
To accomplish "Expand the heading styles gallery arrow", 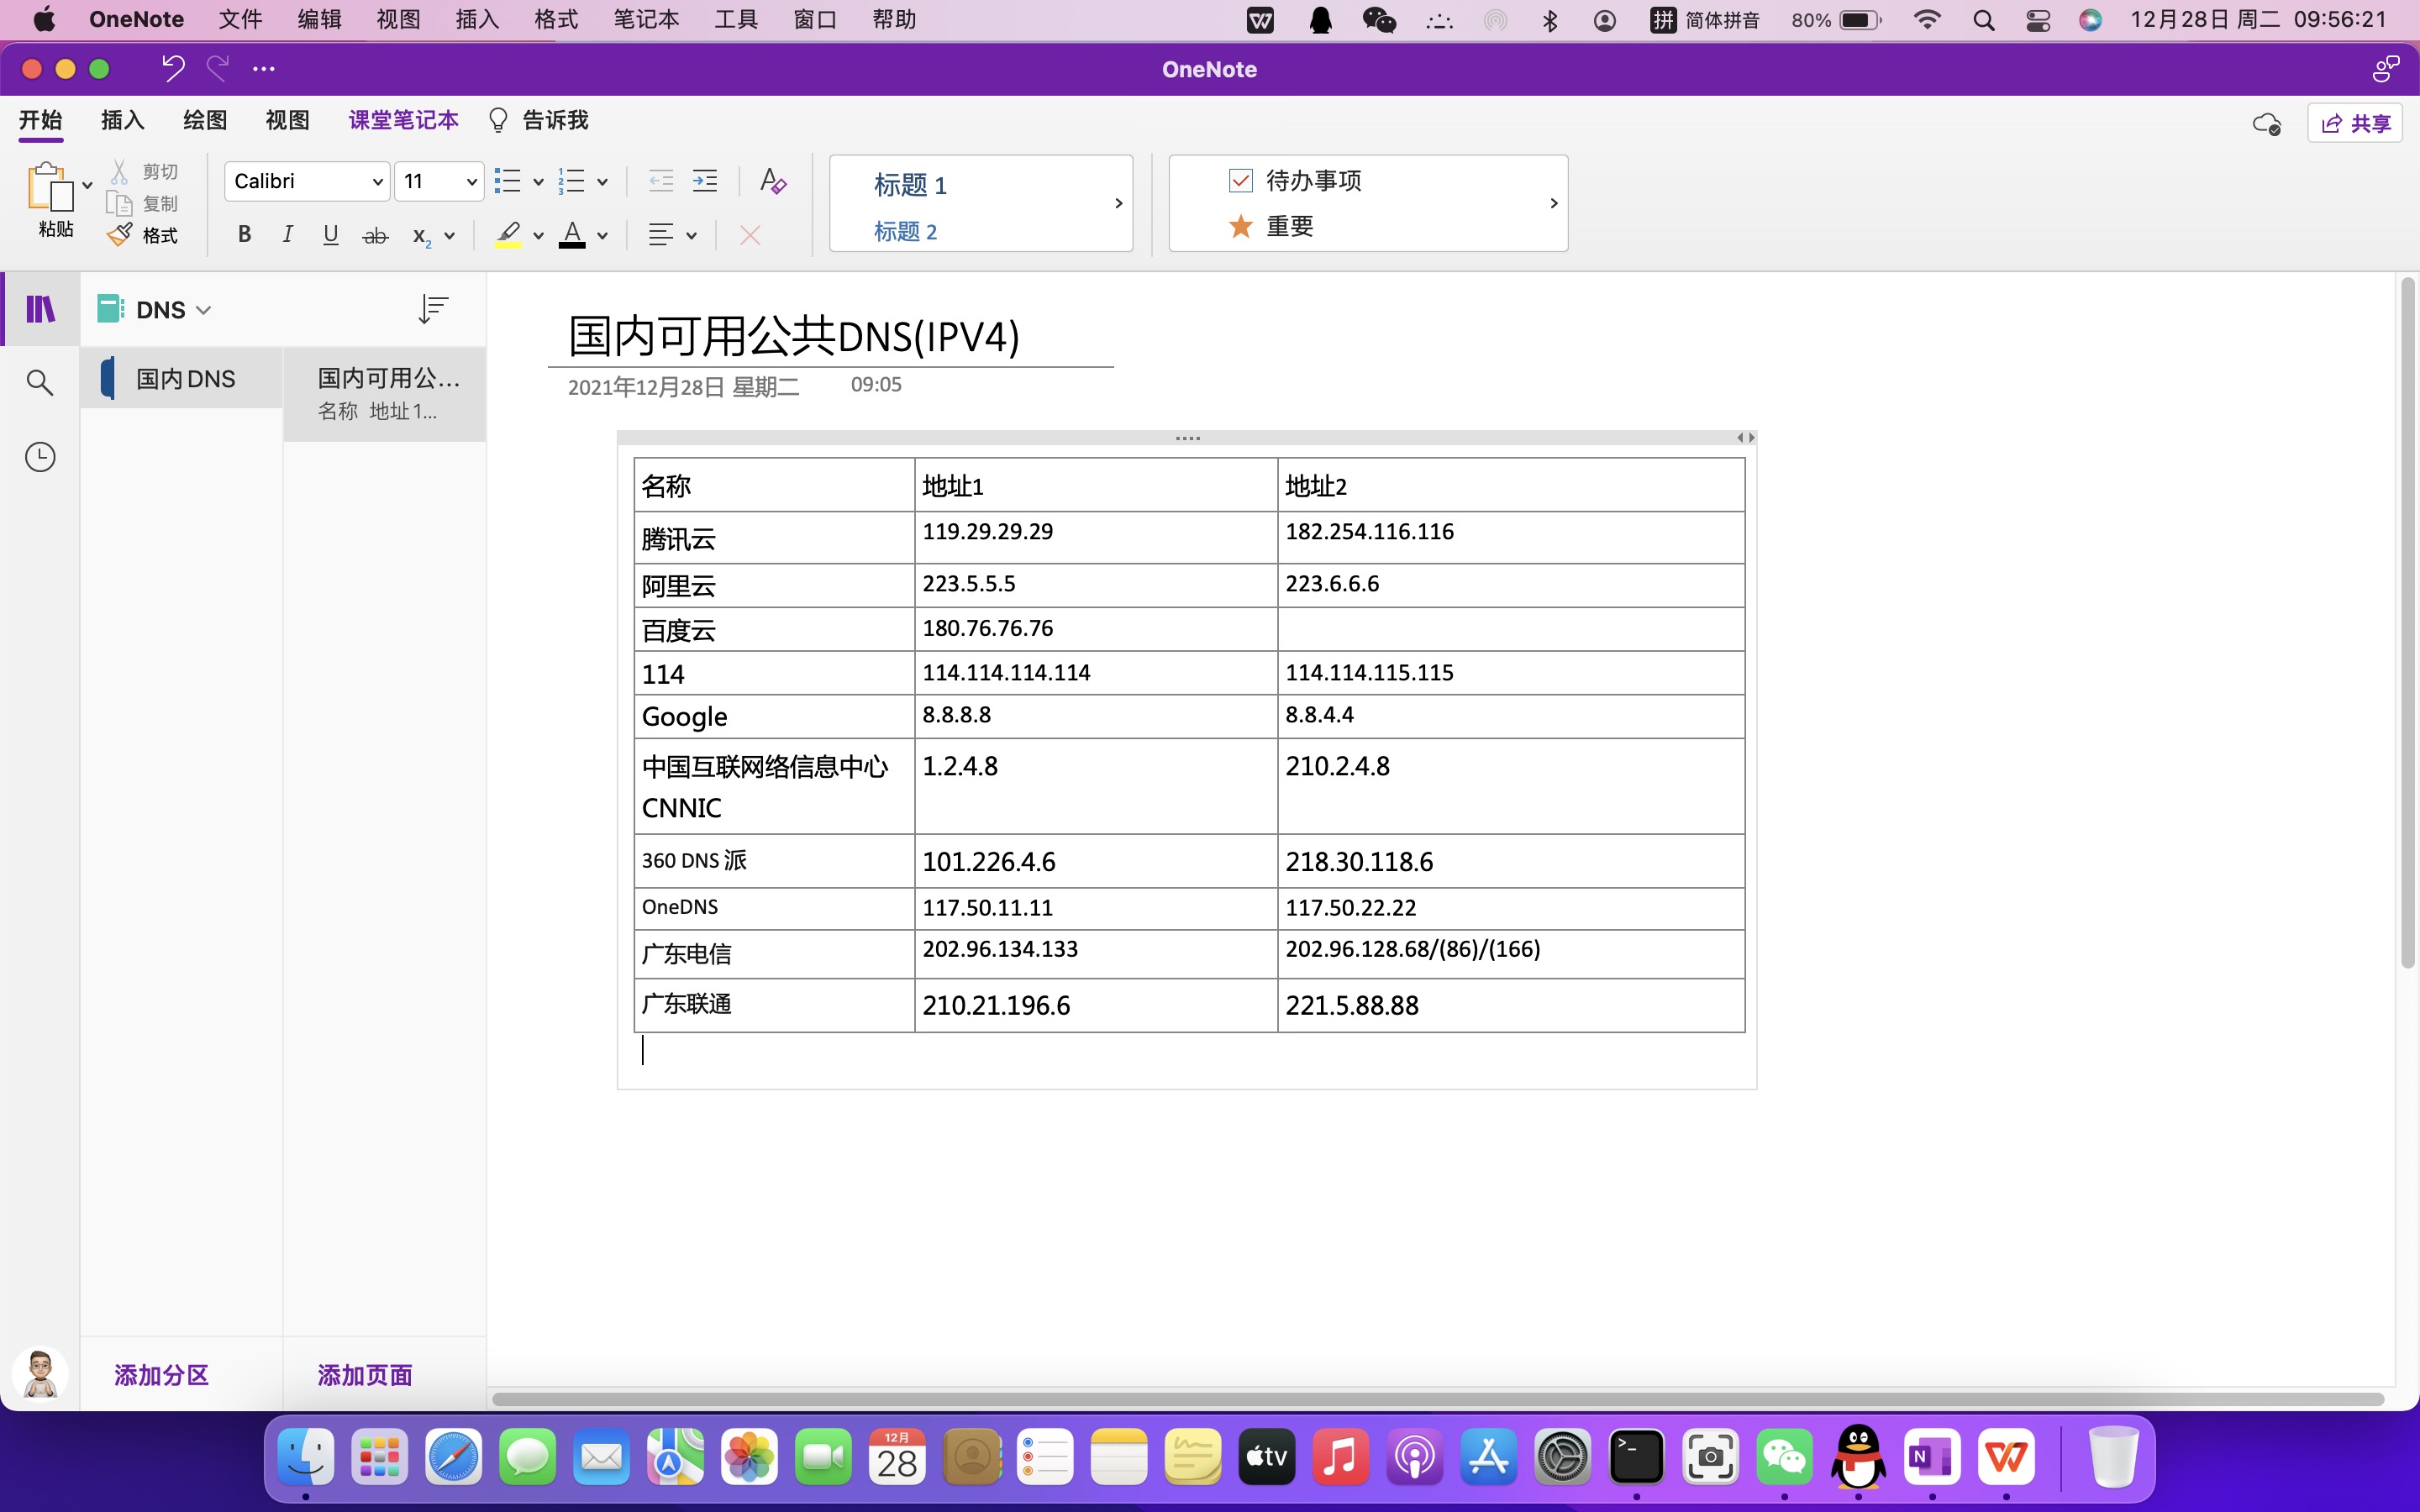I will [1118, 203].
